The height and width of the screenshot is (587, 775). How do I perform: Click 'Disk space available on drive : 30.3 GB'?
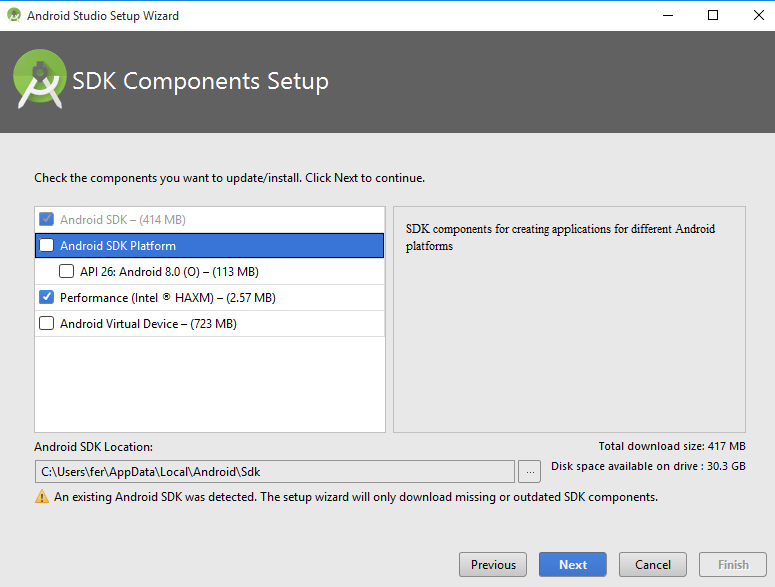point(648,466)
